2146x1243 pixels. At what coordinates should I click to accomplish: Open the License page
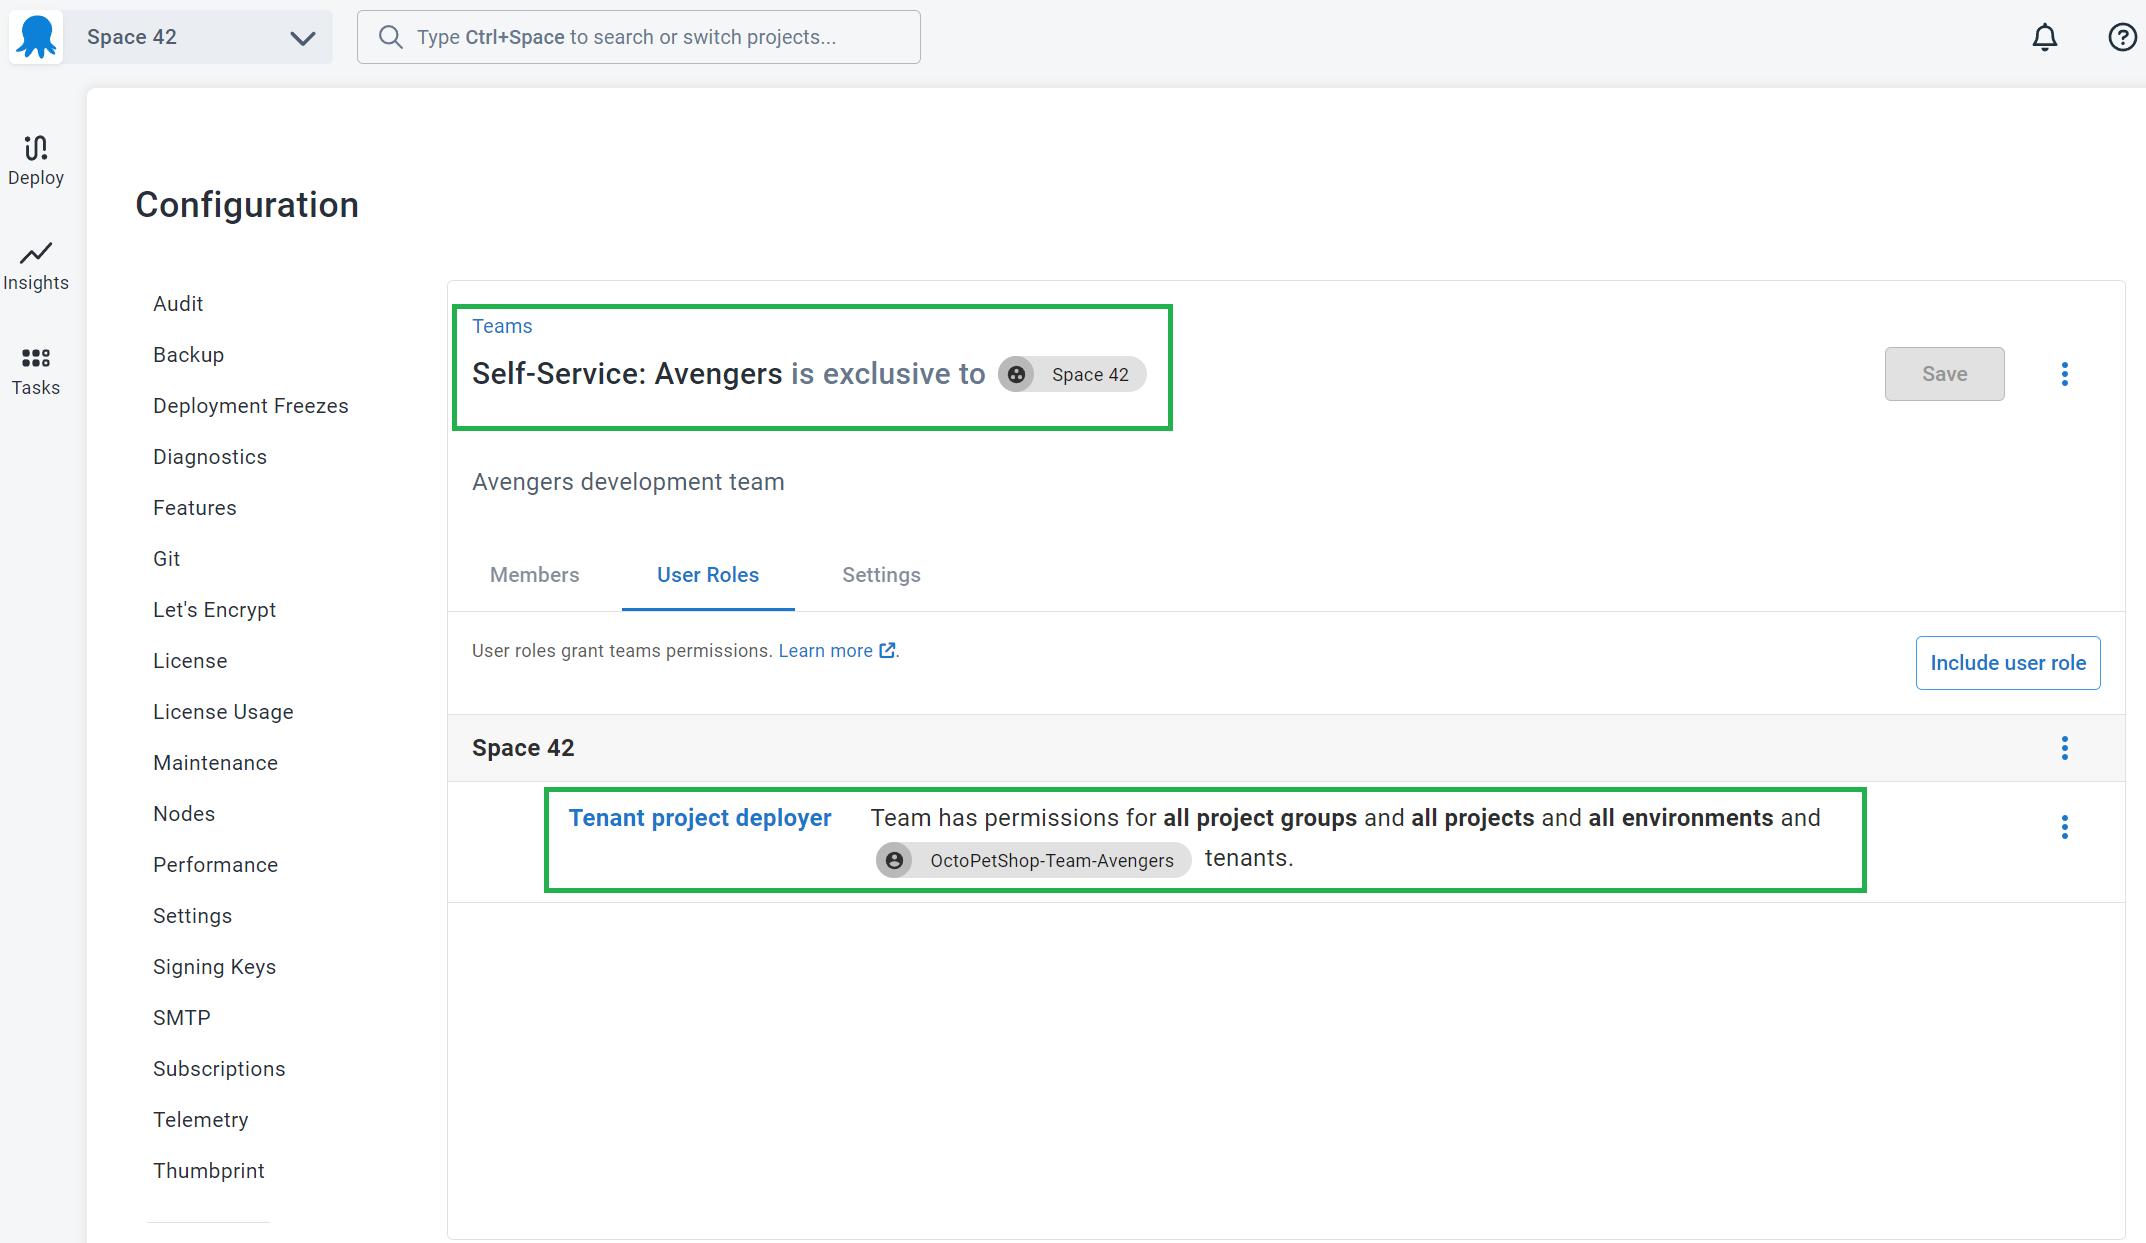[190, 661]
